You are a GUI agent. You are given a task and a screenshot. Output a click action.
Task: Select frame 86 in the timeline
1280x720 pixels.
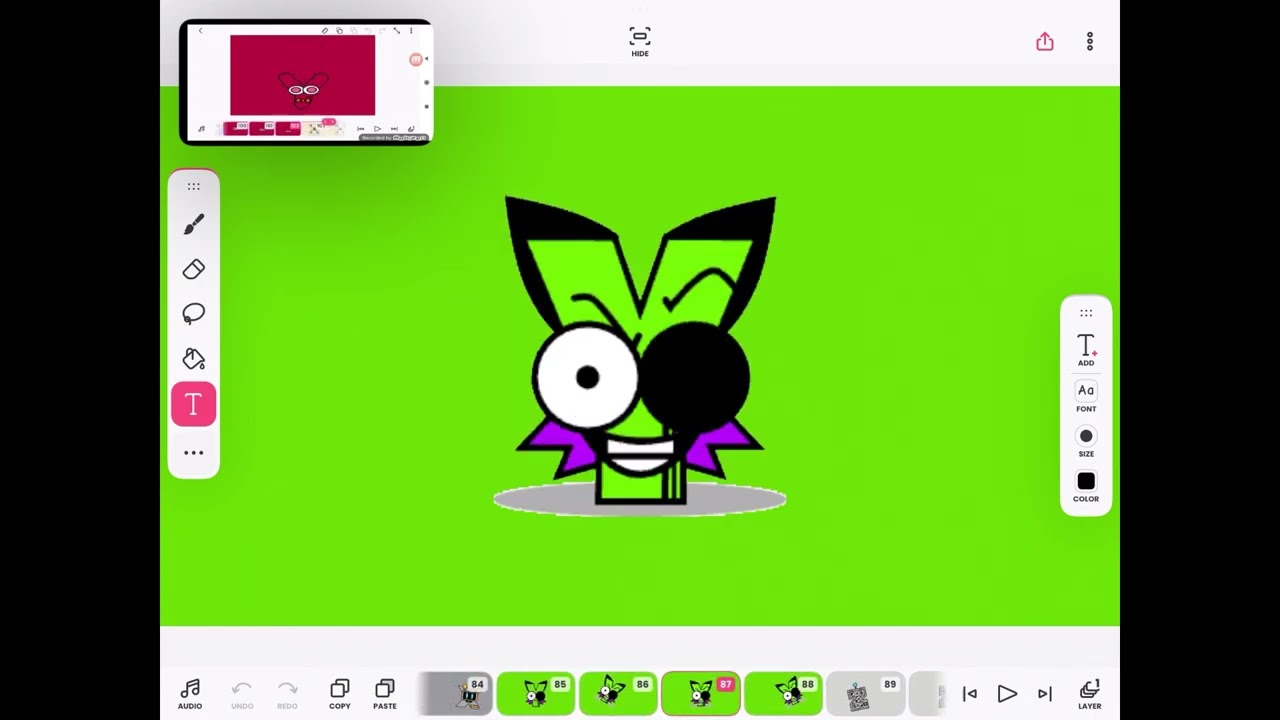(x=618, y=694)
